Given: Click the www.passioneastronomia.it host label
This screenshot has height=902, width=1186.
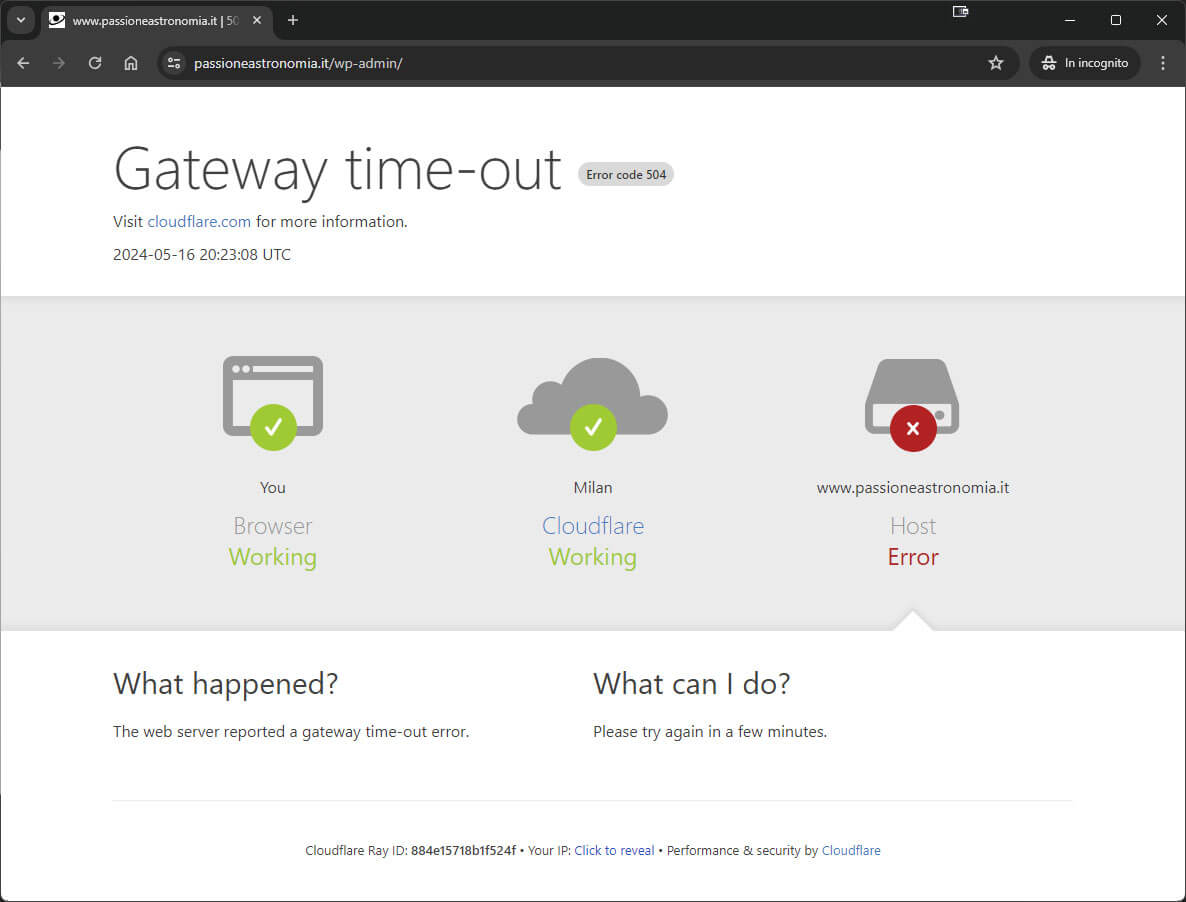Looking at the screenshot, I should click(913, 488).
